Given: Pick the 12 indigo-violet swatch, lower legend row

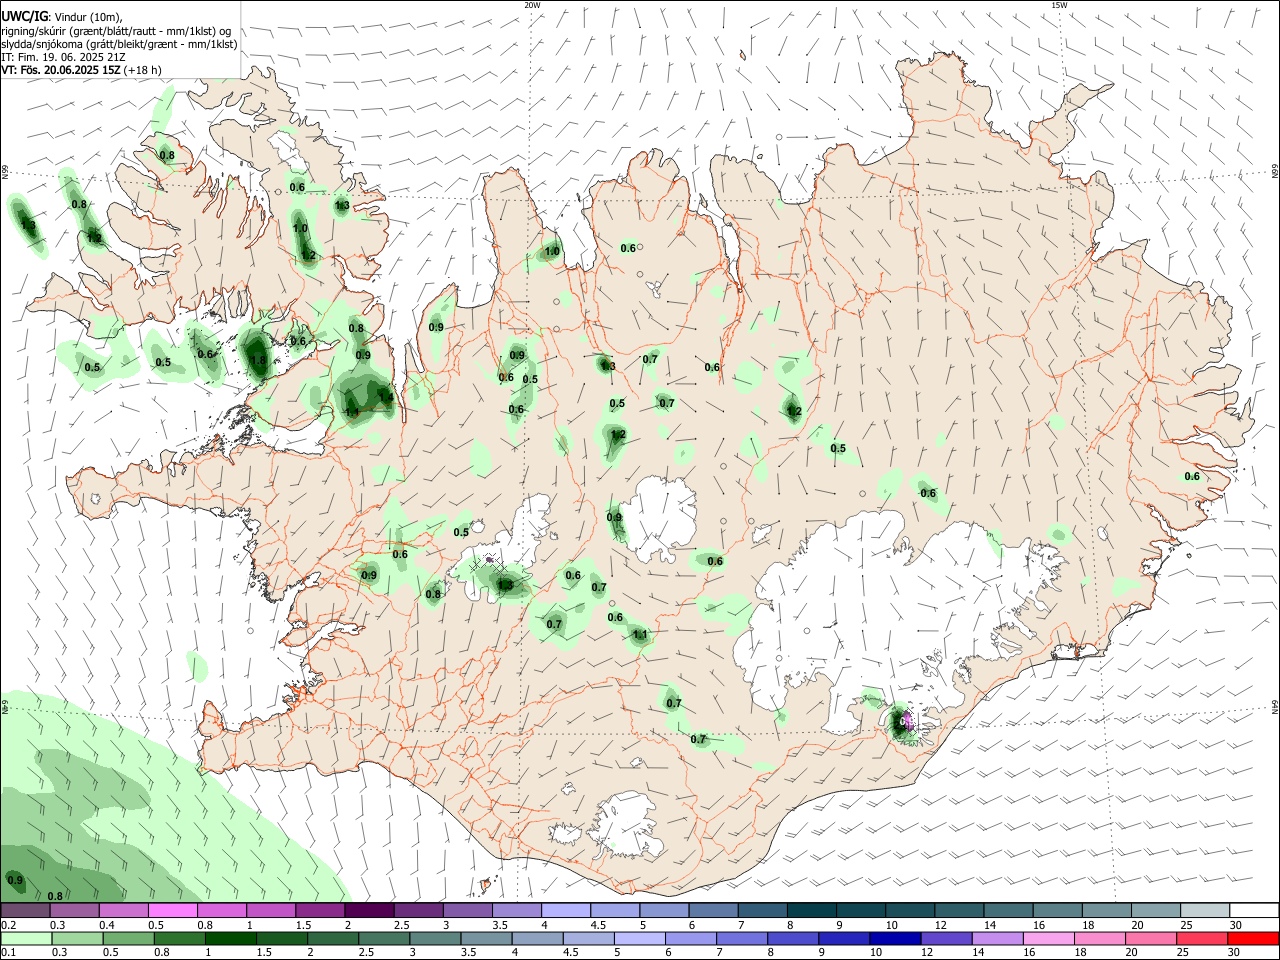Looking at the screenshot, I should click(x=947, y=939).
